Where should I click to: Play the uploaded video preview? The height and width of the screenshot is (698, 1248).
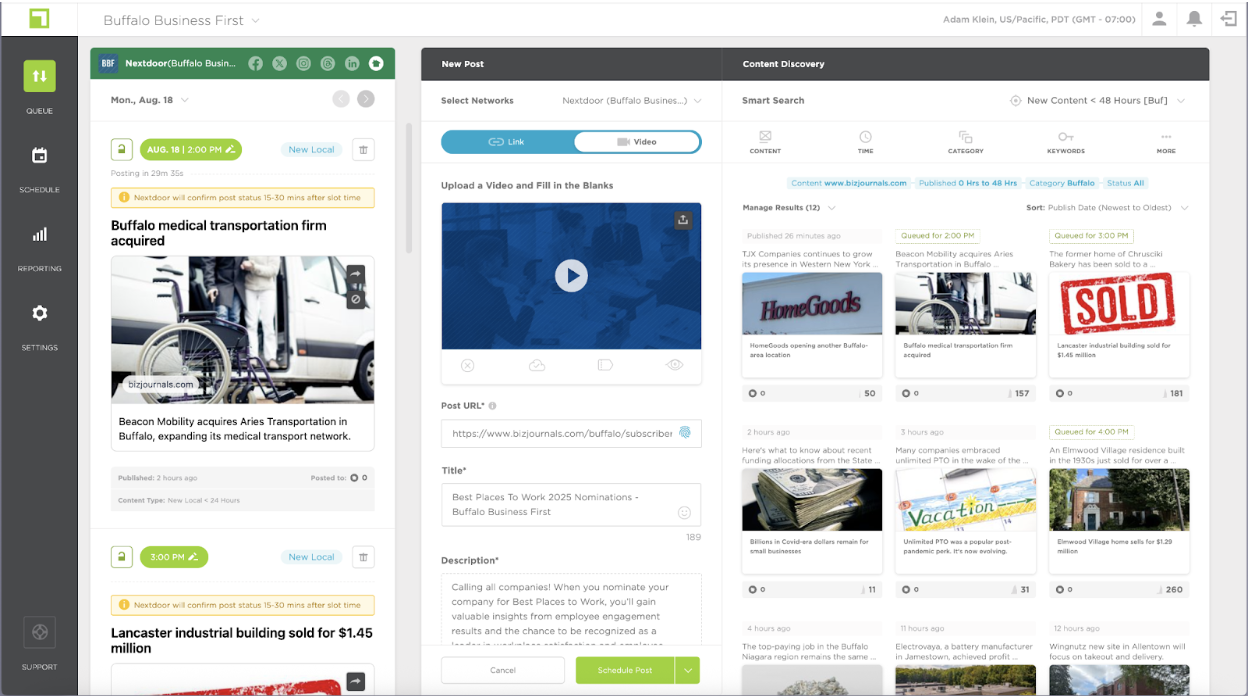(571, 276)
